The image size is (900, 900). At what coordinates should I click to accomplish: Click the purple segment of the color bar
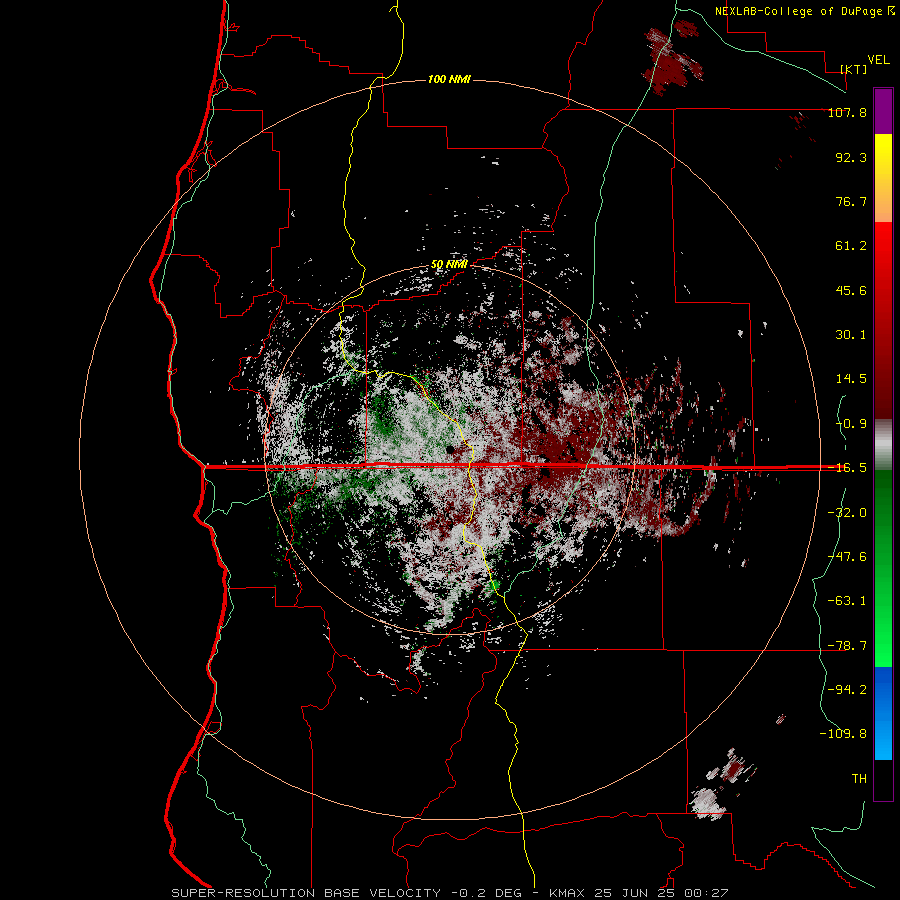(883, 112)
